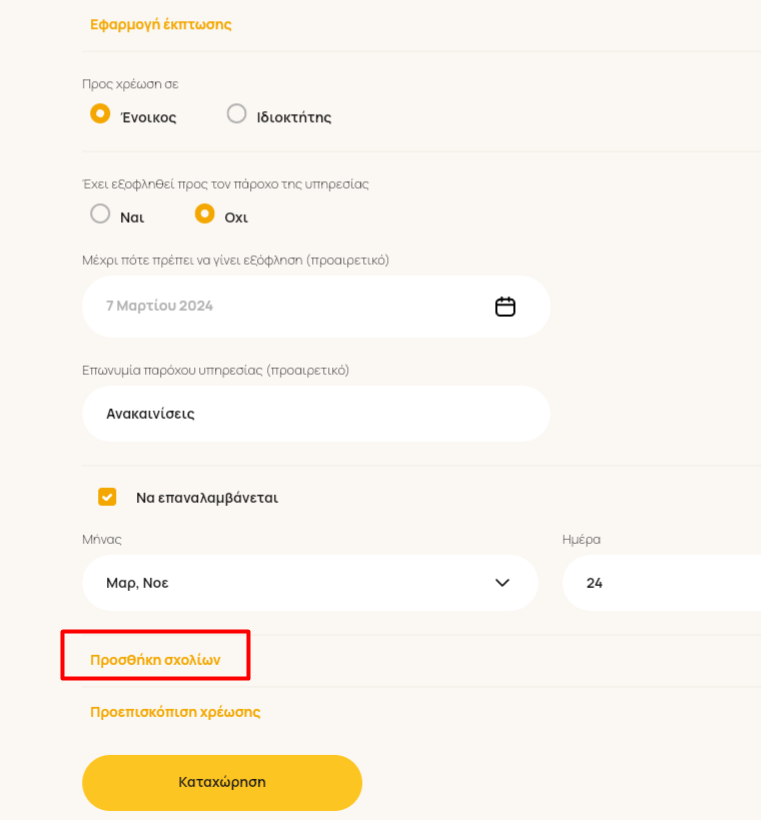
Task: Focus the 7 Μαρτίου 2024 date field
Action: (x=316, y=306)
